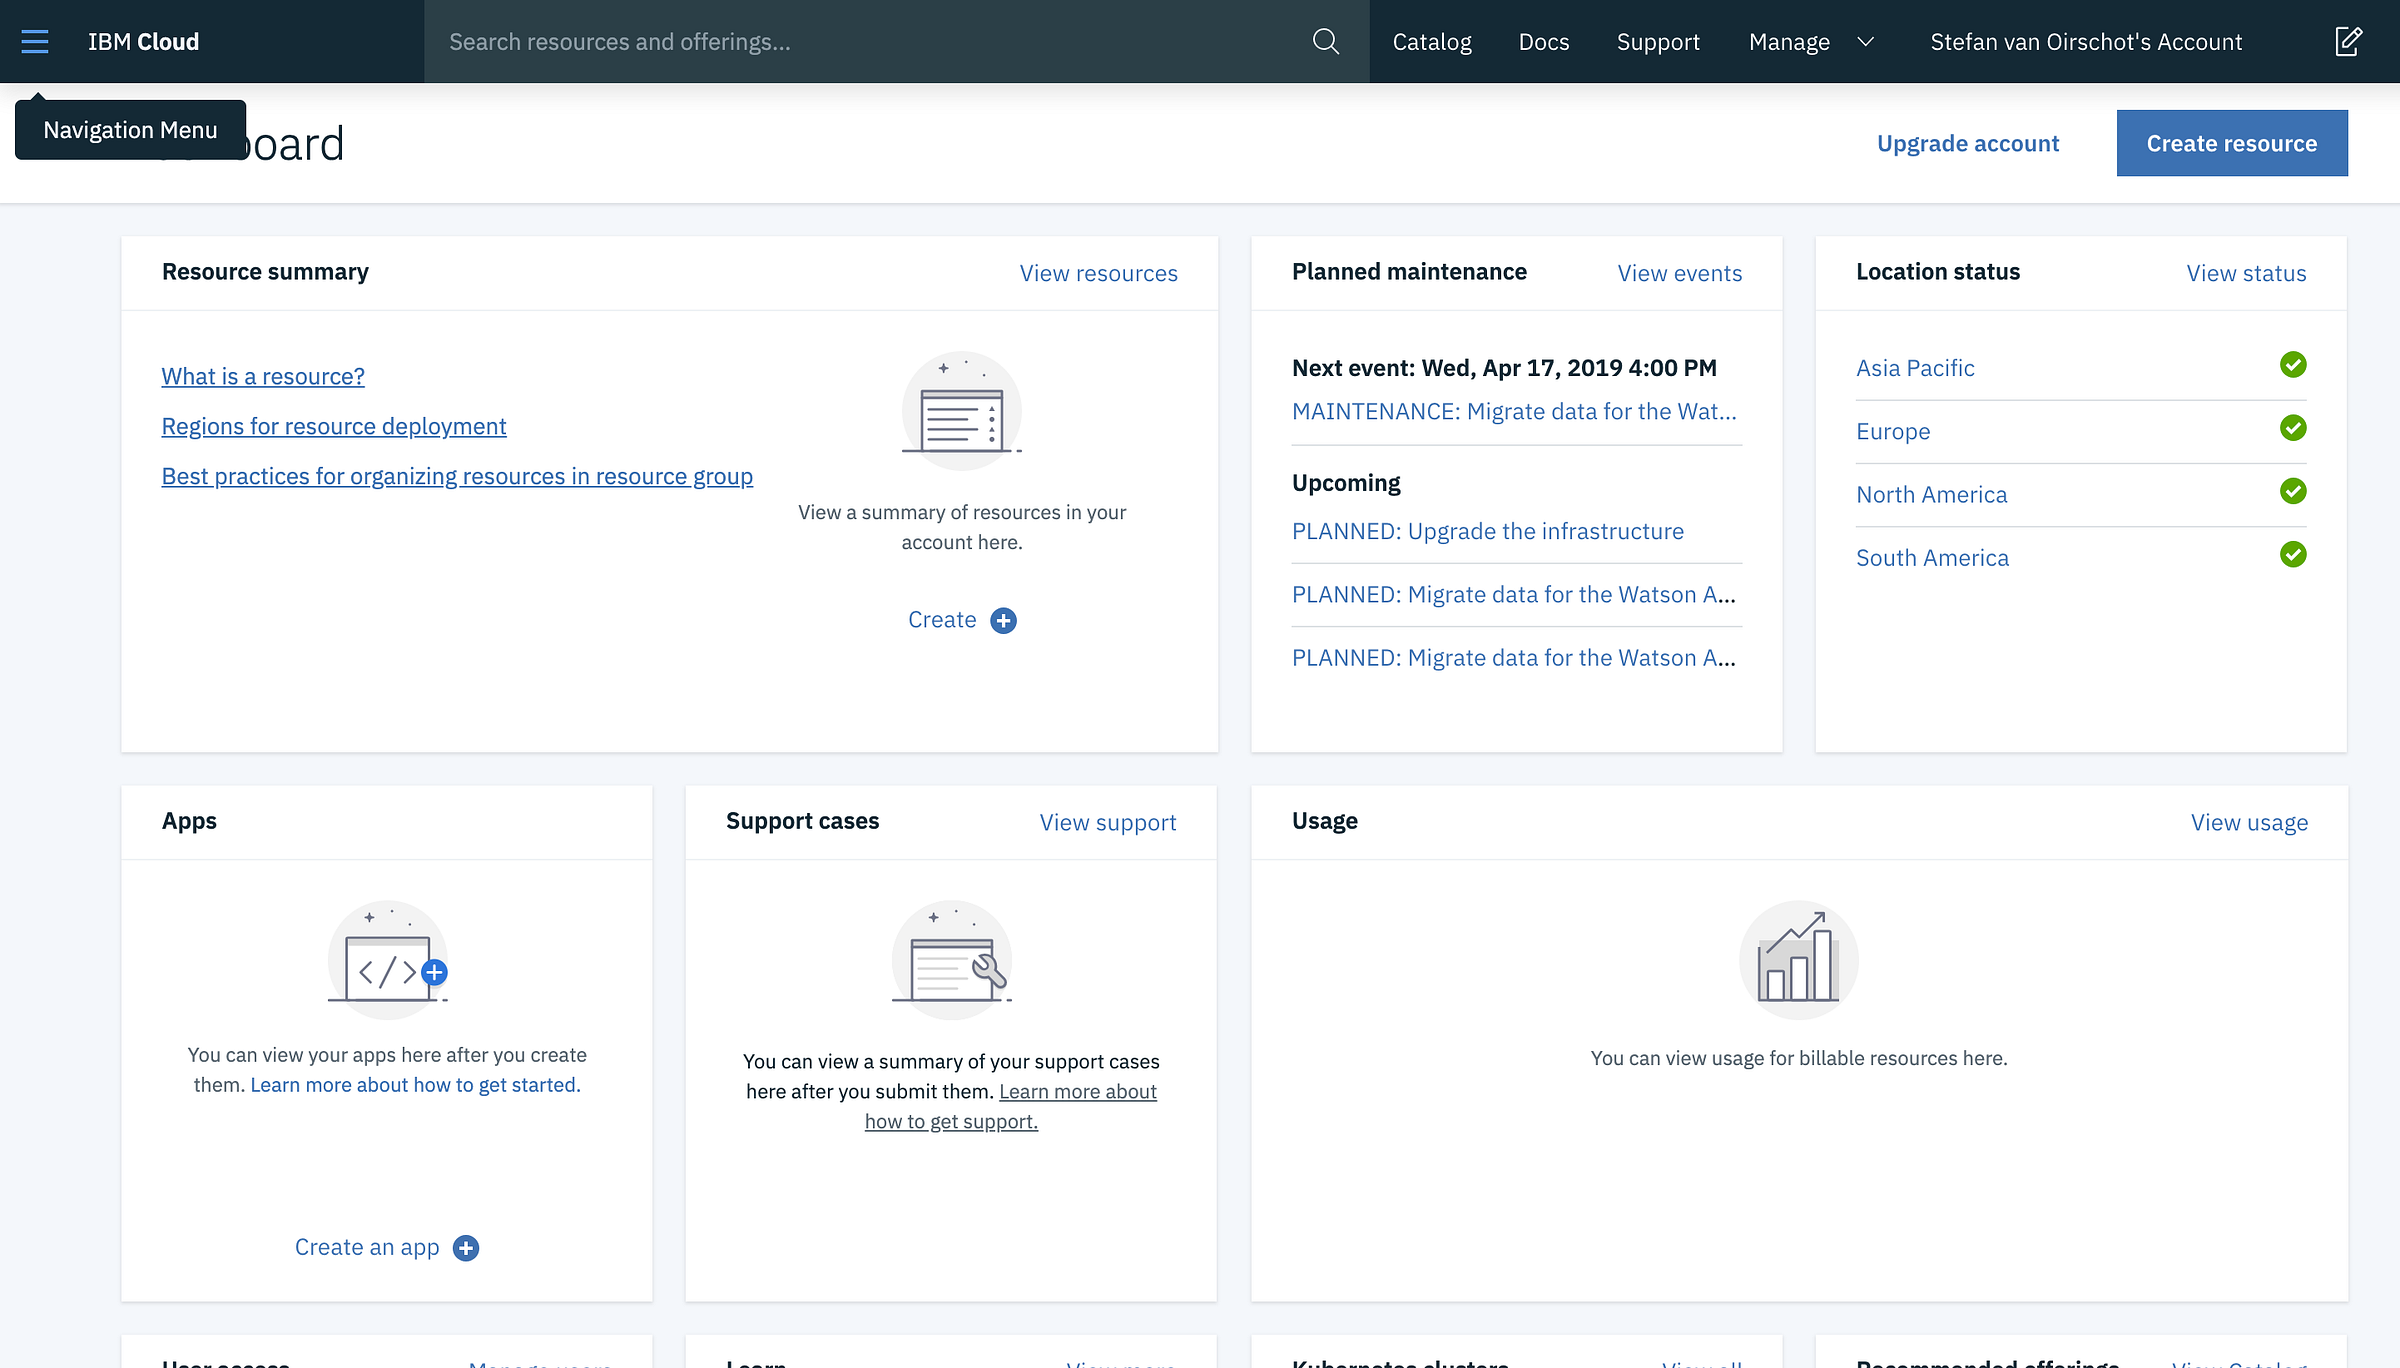
Task: Open 'PLANNED: Upgrade the infrastructure' event
Action: pos(1487,532)
